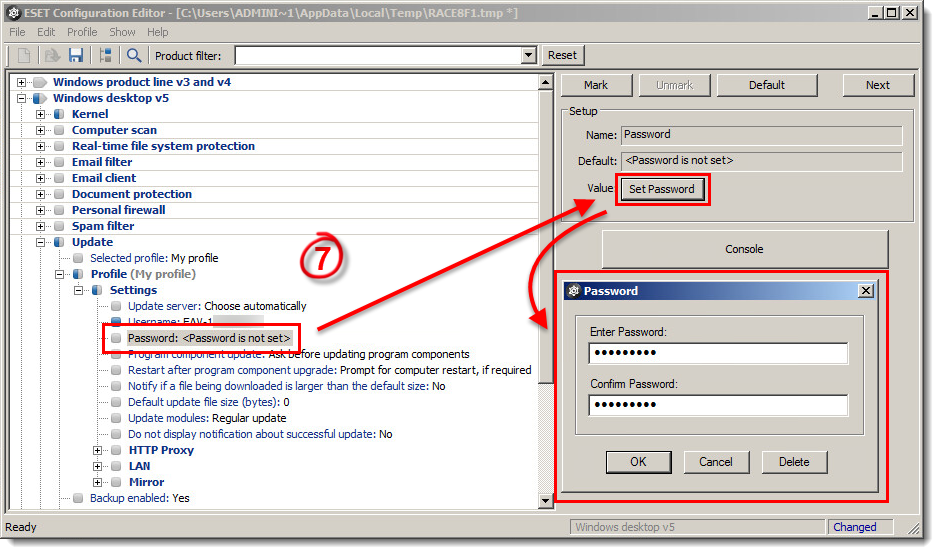Open the Profile menu

click(82, 32)
